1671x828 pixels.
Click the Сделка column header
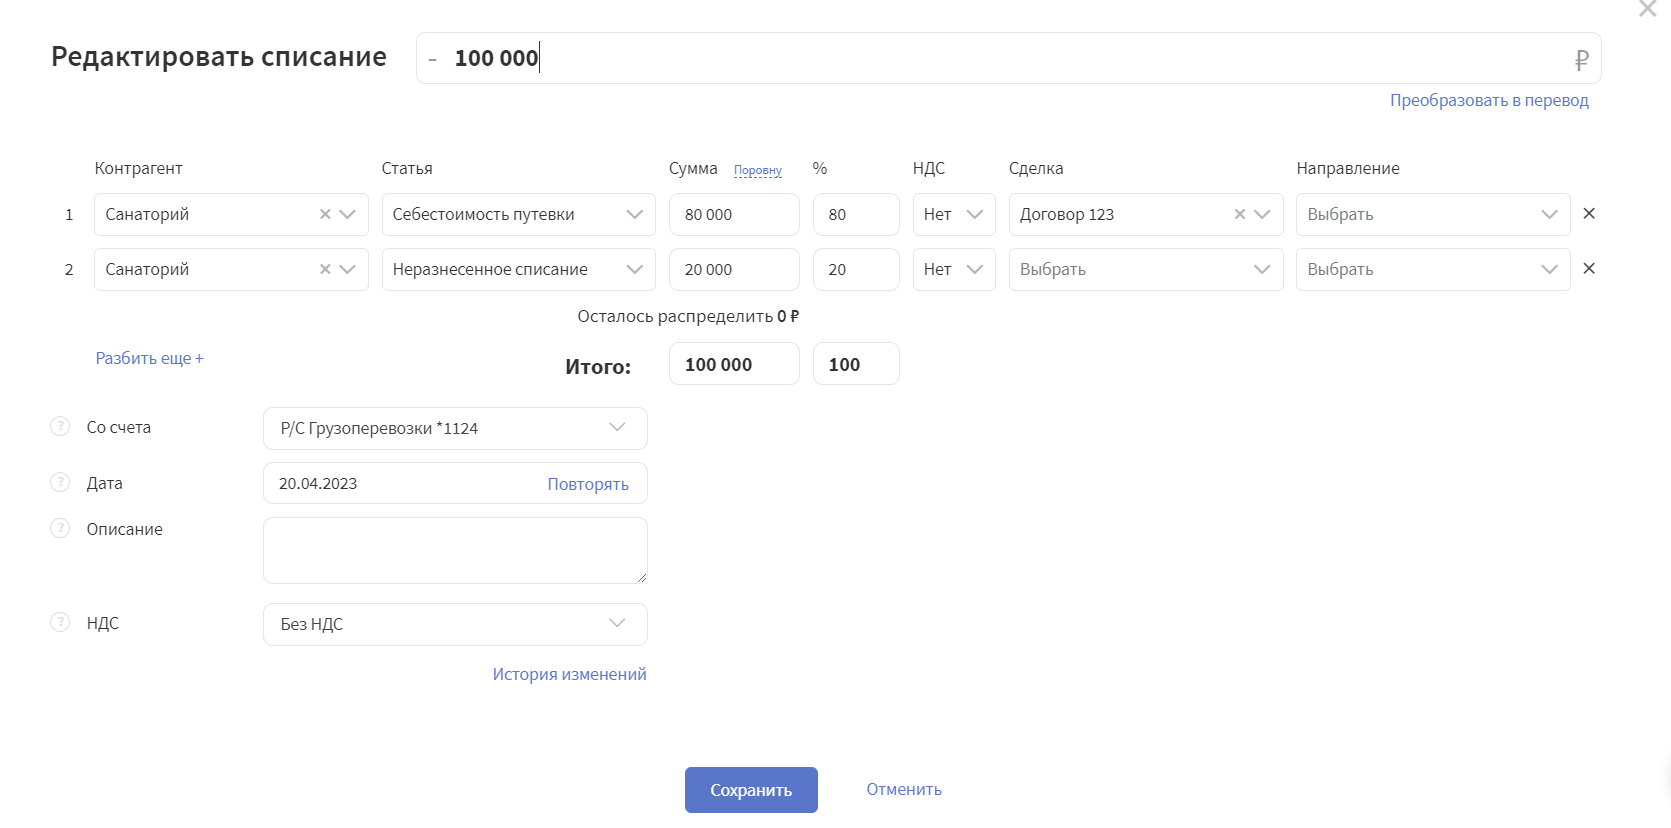click(1036, 168)
